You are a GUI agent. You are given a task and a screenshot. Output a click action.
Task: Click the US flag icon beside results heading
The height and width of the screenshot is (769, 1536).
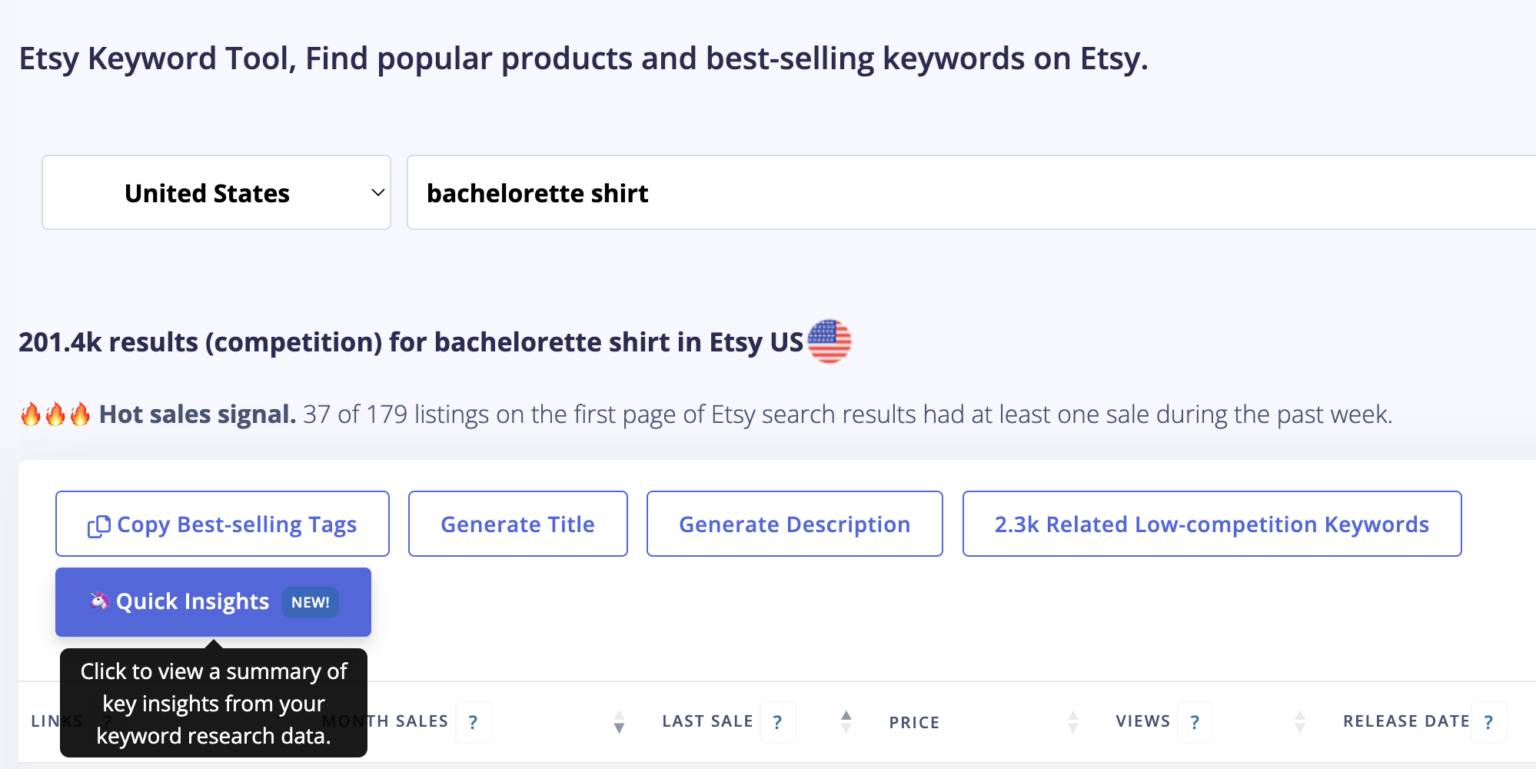click(x=829, y=342)
